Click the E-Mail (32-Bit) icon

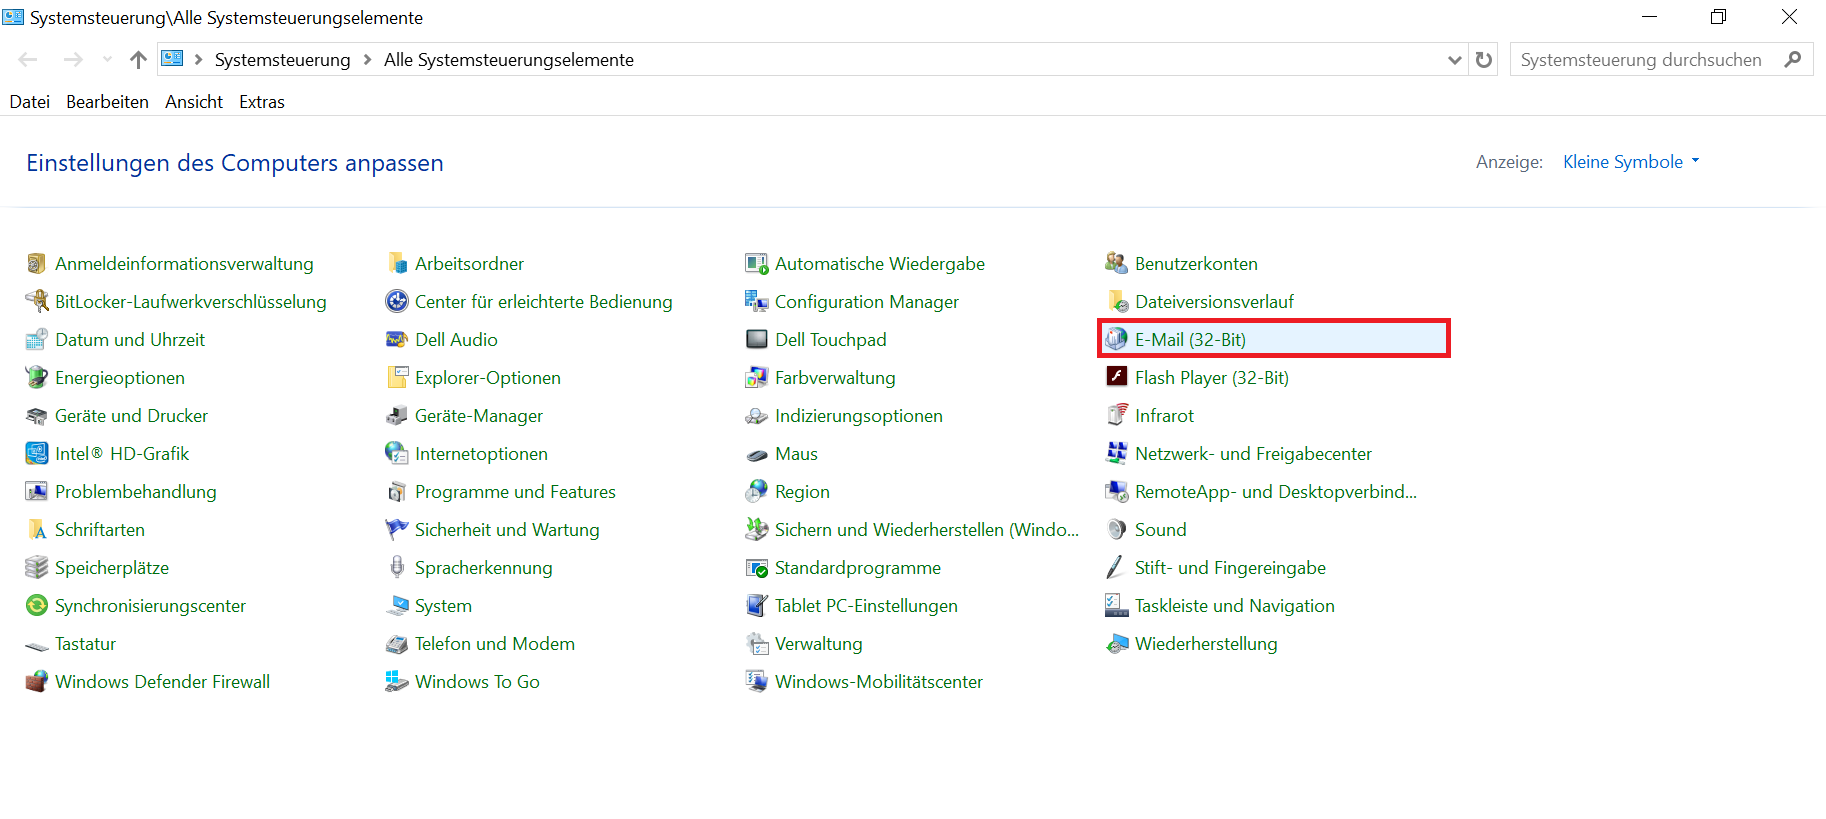tap(1116, 340)
